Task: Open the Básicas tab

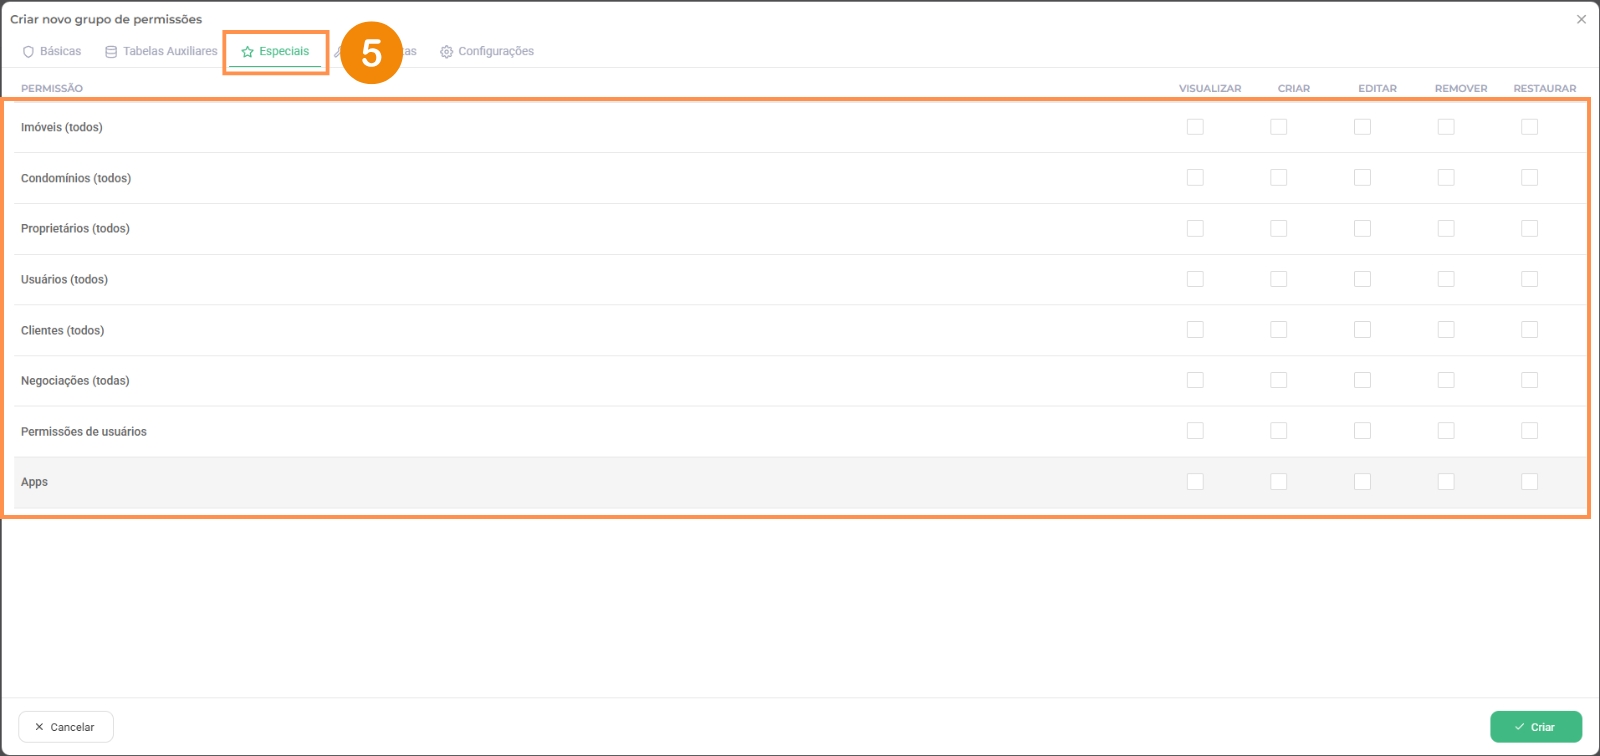Action: tap(60, 51)
